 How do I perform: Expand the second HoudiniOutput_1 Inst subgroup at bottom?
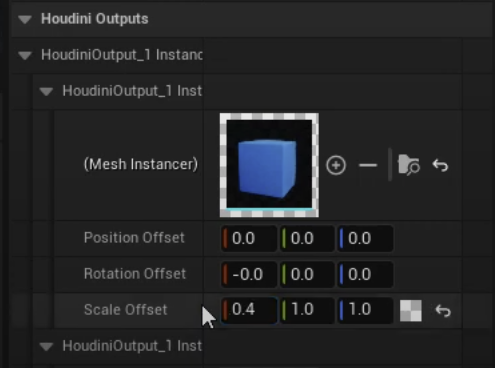46,347
